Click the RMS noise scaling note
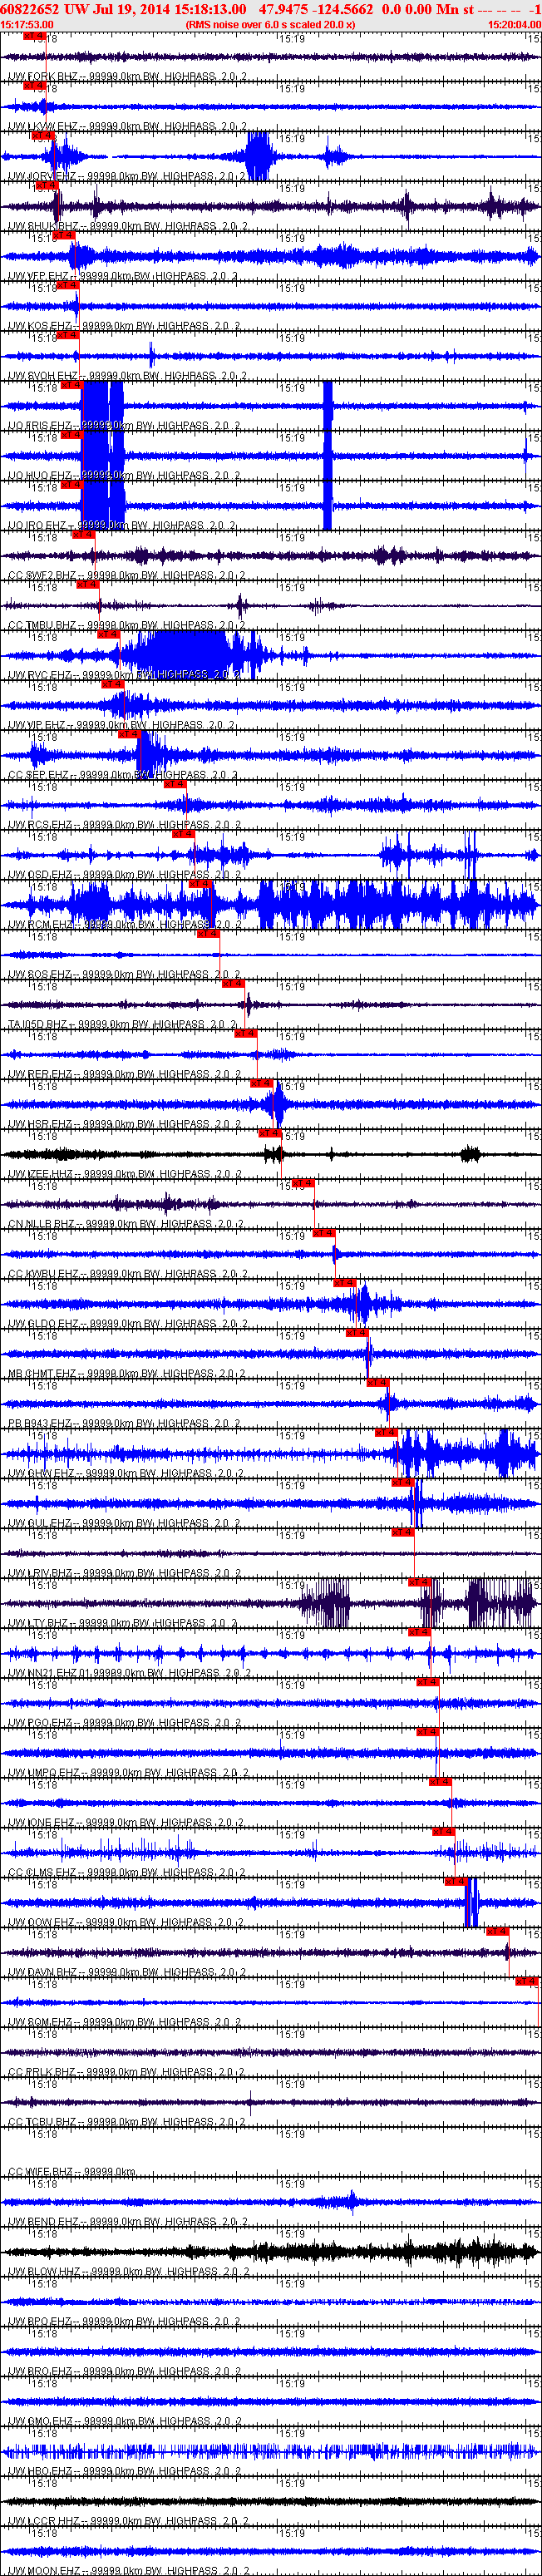The width and height of the screenshot is (542, 2576). 270,24
